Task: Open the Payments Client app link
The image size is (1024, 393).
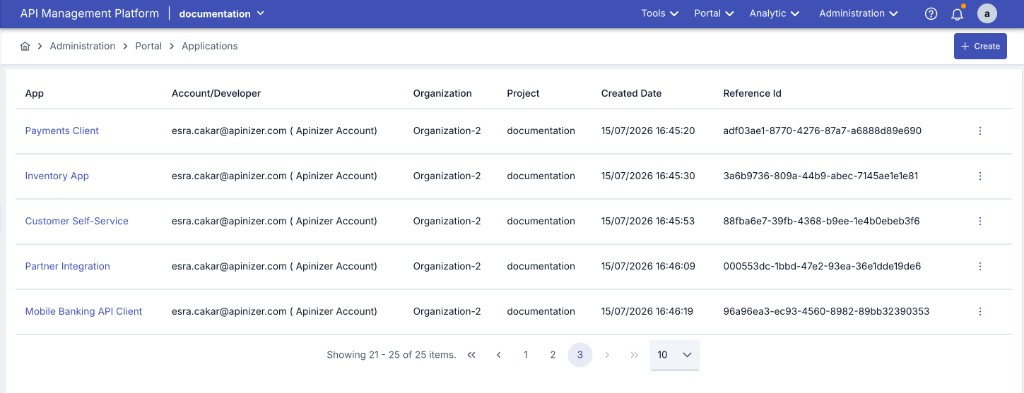Action: point(62,131)
